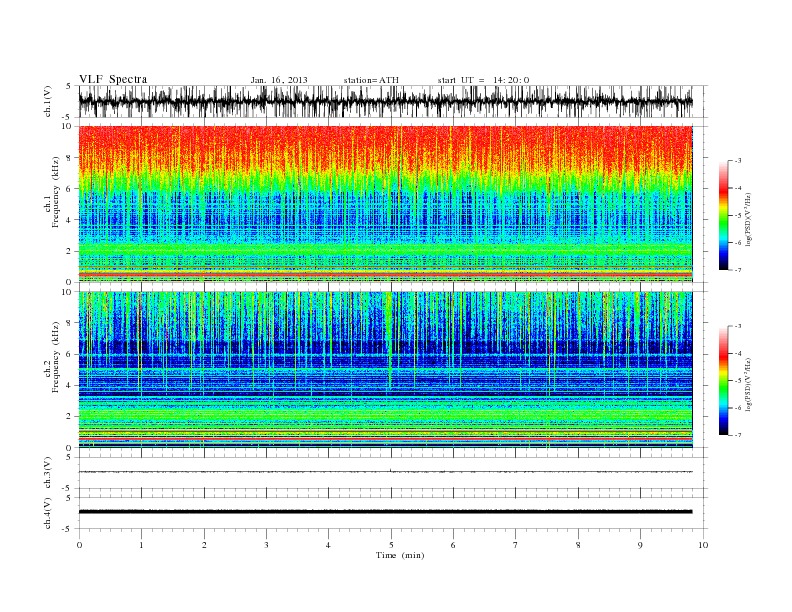Click the ch.1 color scale unit label
792x612 pixels.
point(748,219)
